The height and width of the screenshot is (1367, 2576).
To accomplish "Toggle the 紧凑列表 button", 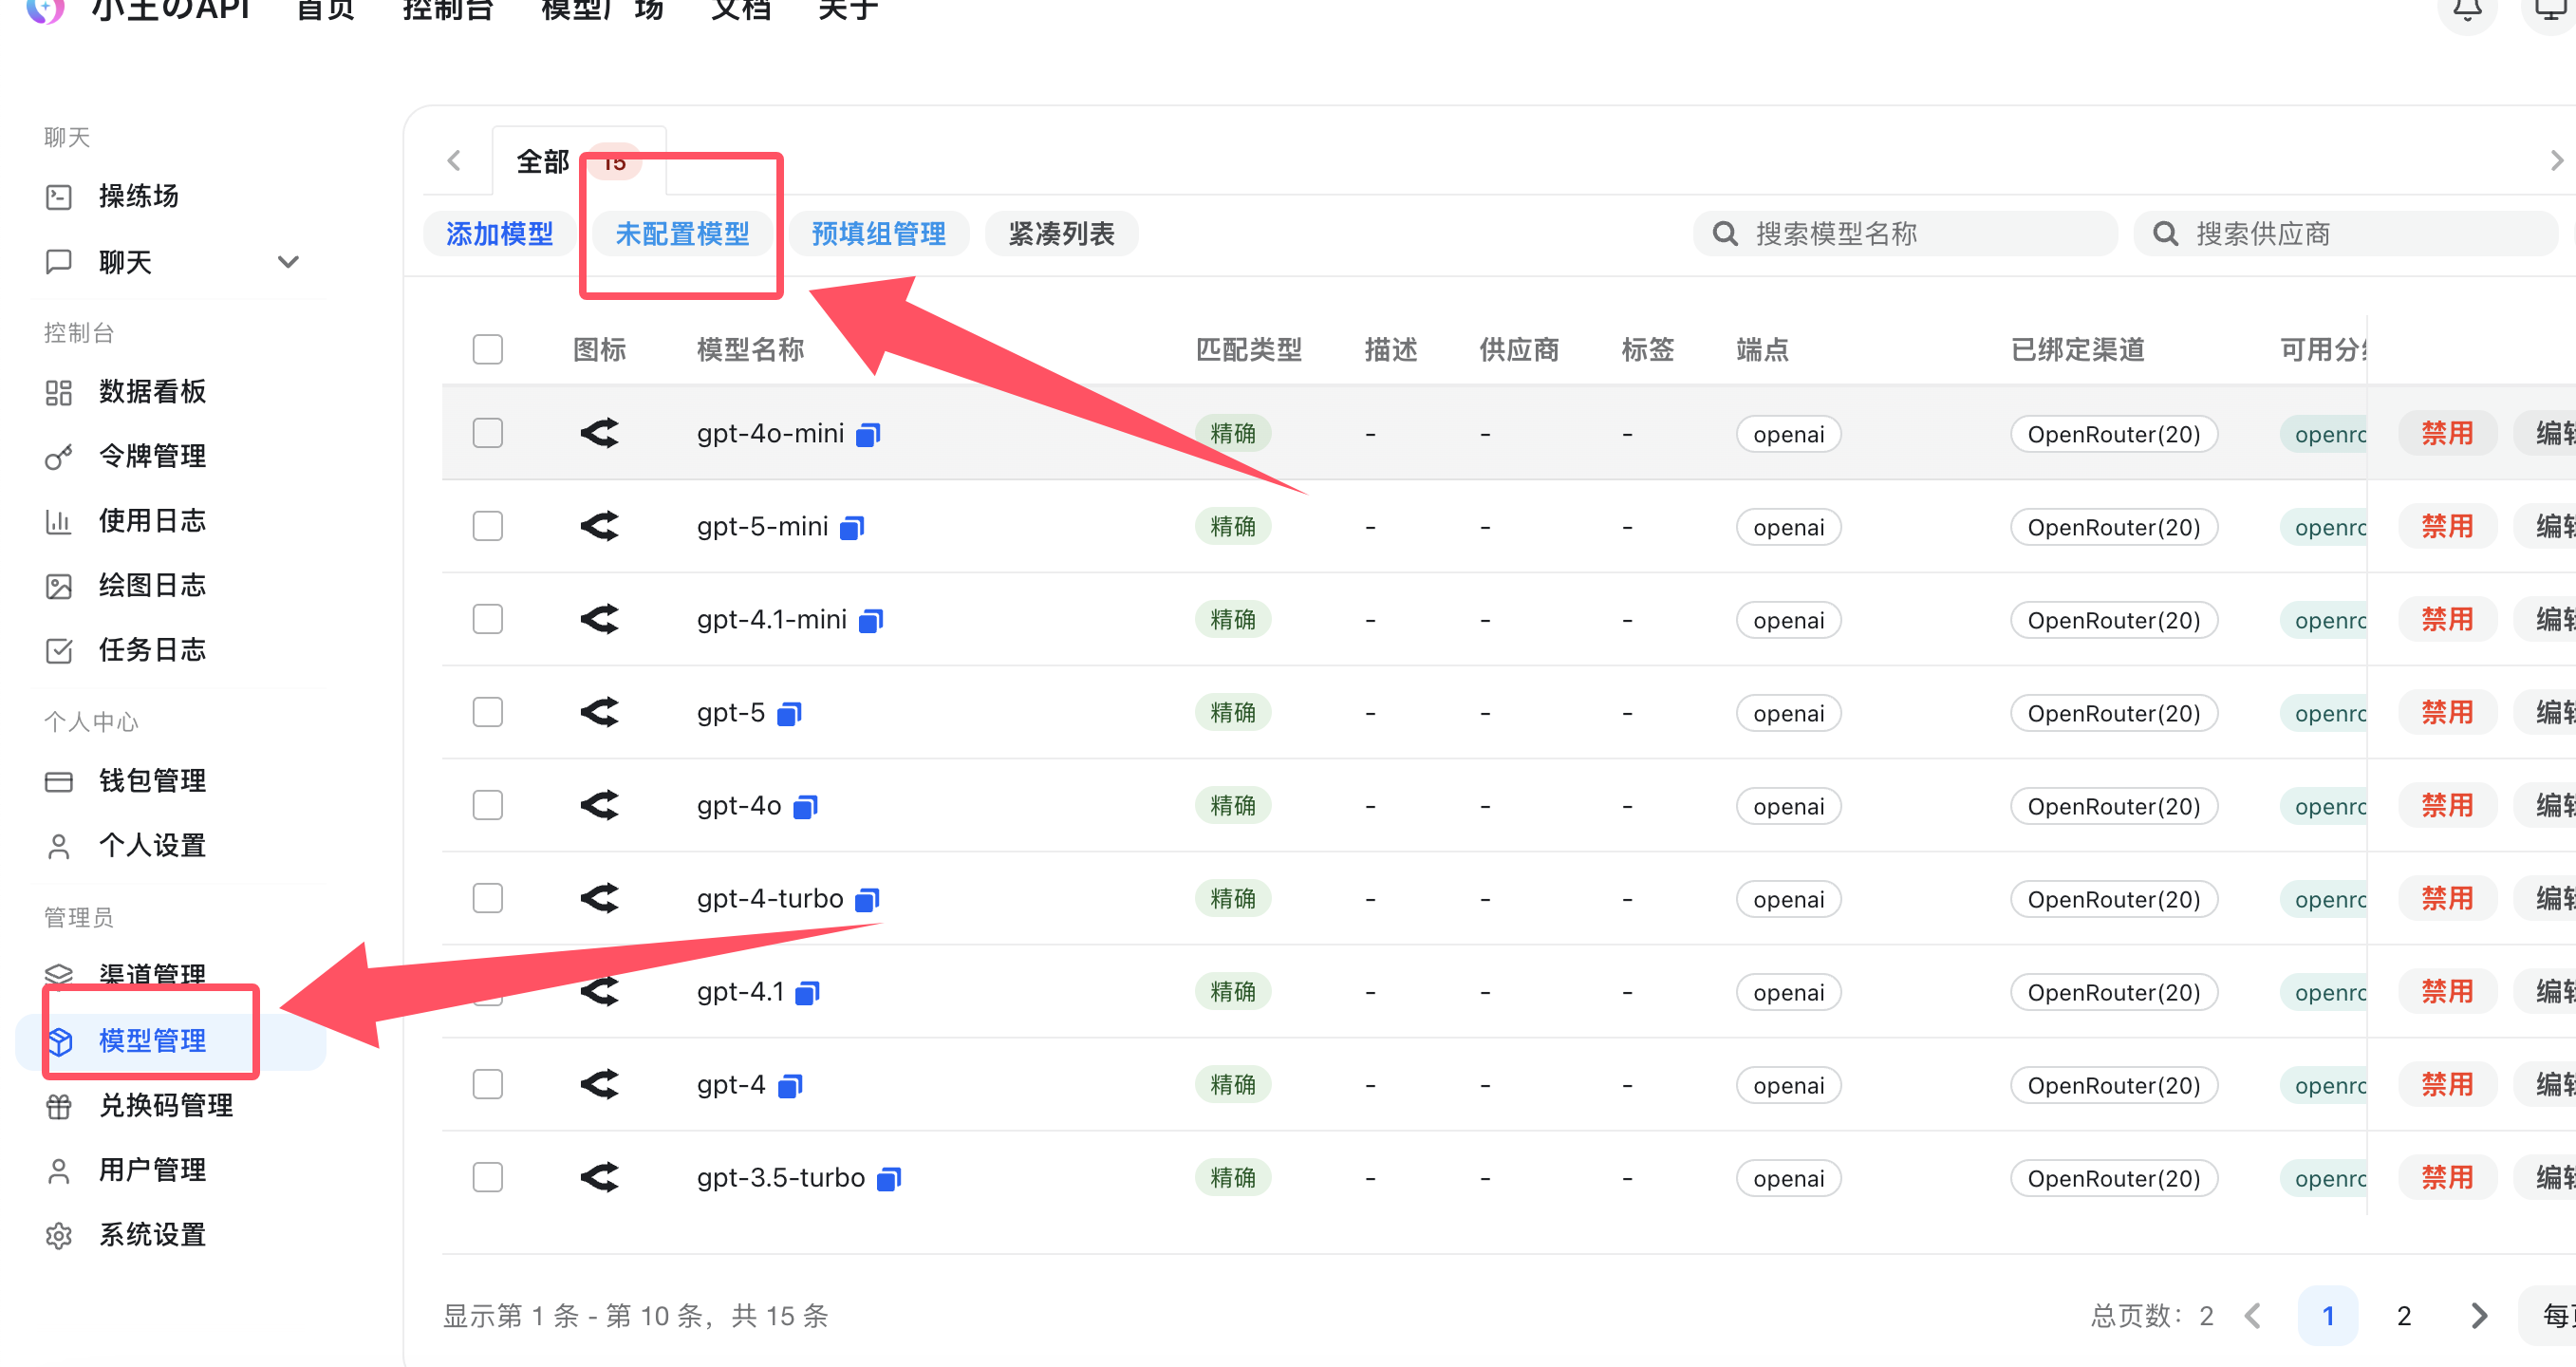I will click(1061, 234).
